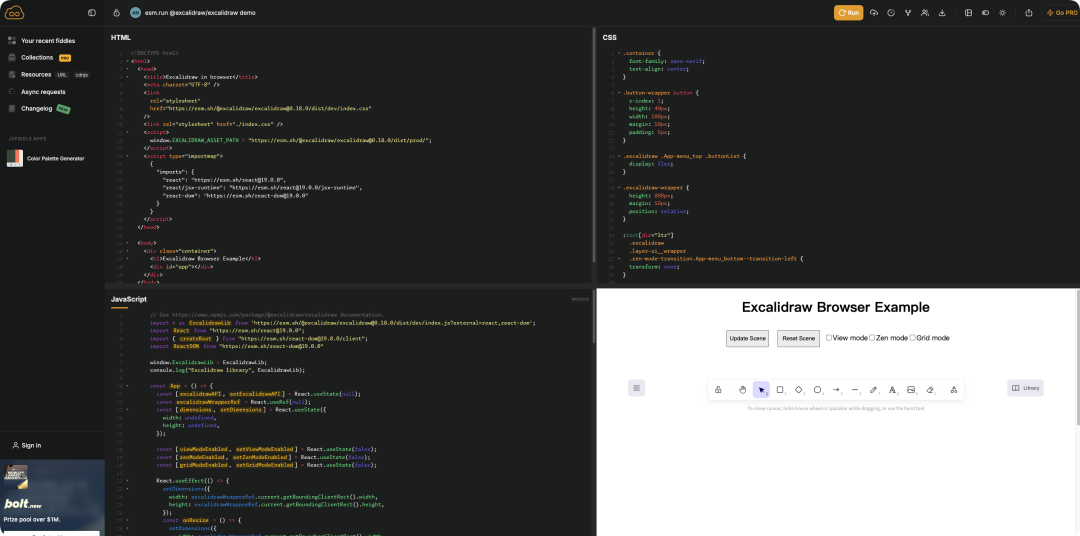Select the Excalidraw rectangle tool
The width and height of the screenshot is (1080, 536).
(x=780, y=390)
